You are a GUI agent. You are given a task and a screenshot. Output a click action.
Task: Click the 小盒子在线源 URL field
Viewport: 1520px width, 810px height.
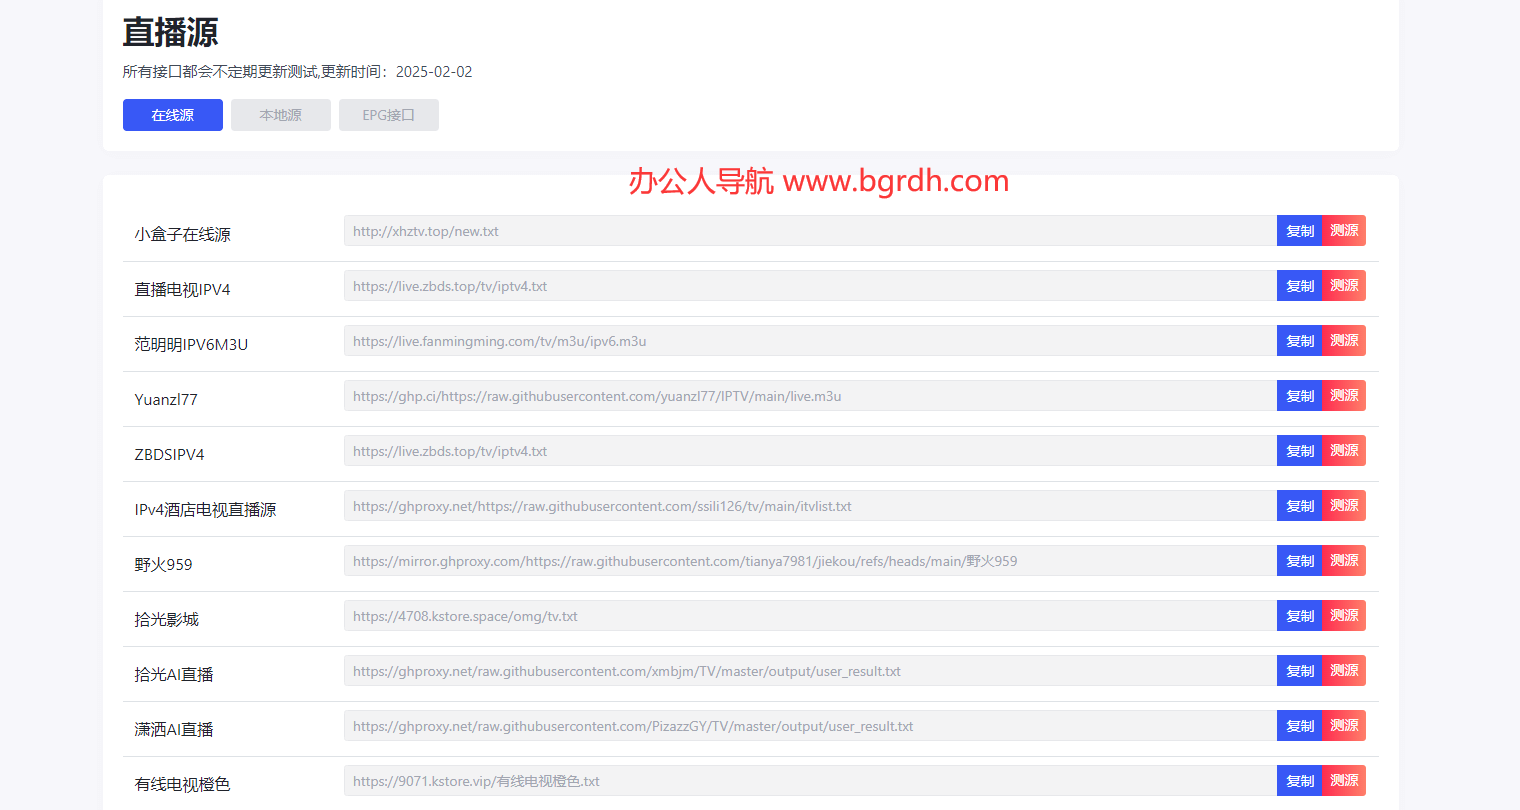tap(810, 231)
